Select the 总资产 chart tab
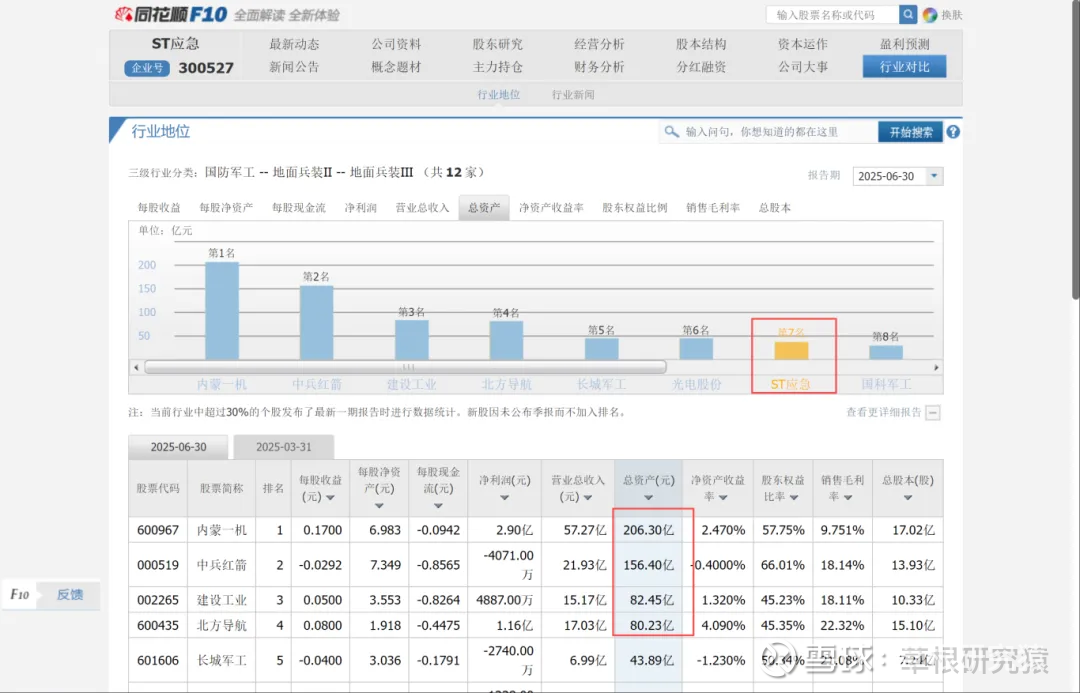This screenshot has height=693, width=1080. click(484, 207)
